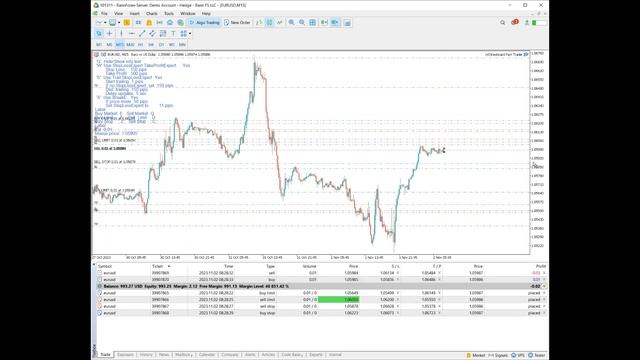Select the crosshair tool
This screenshot has width=640, height=360.
click(109, 33)
